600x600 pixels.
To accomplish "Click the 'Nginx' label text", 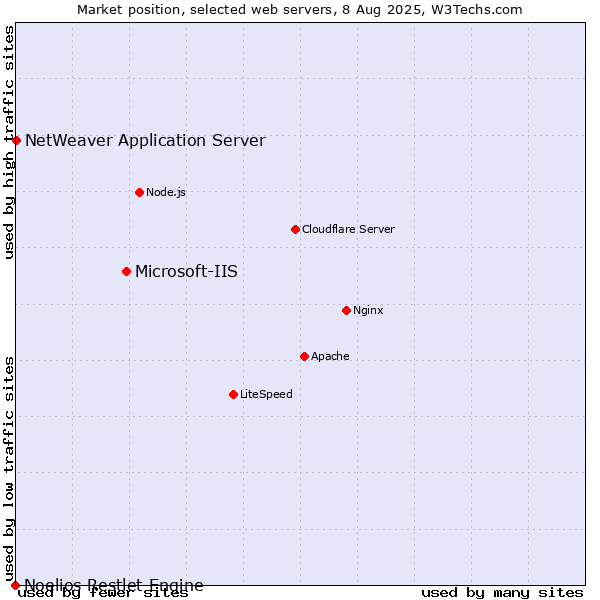I will coord(368,310).
